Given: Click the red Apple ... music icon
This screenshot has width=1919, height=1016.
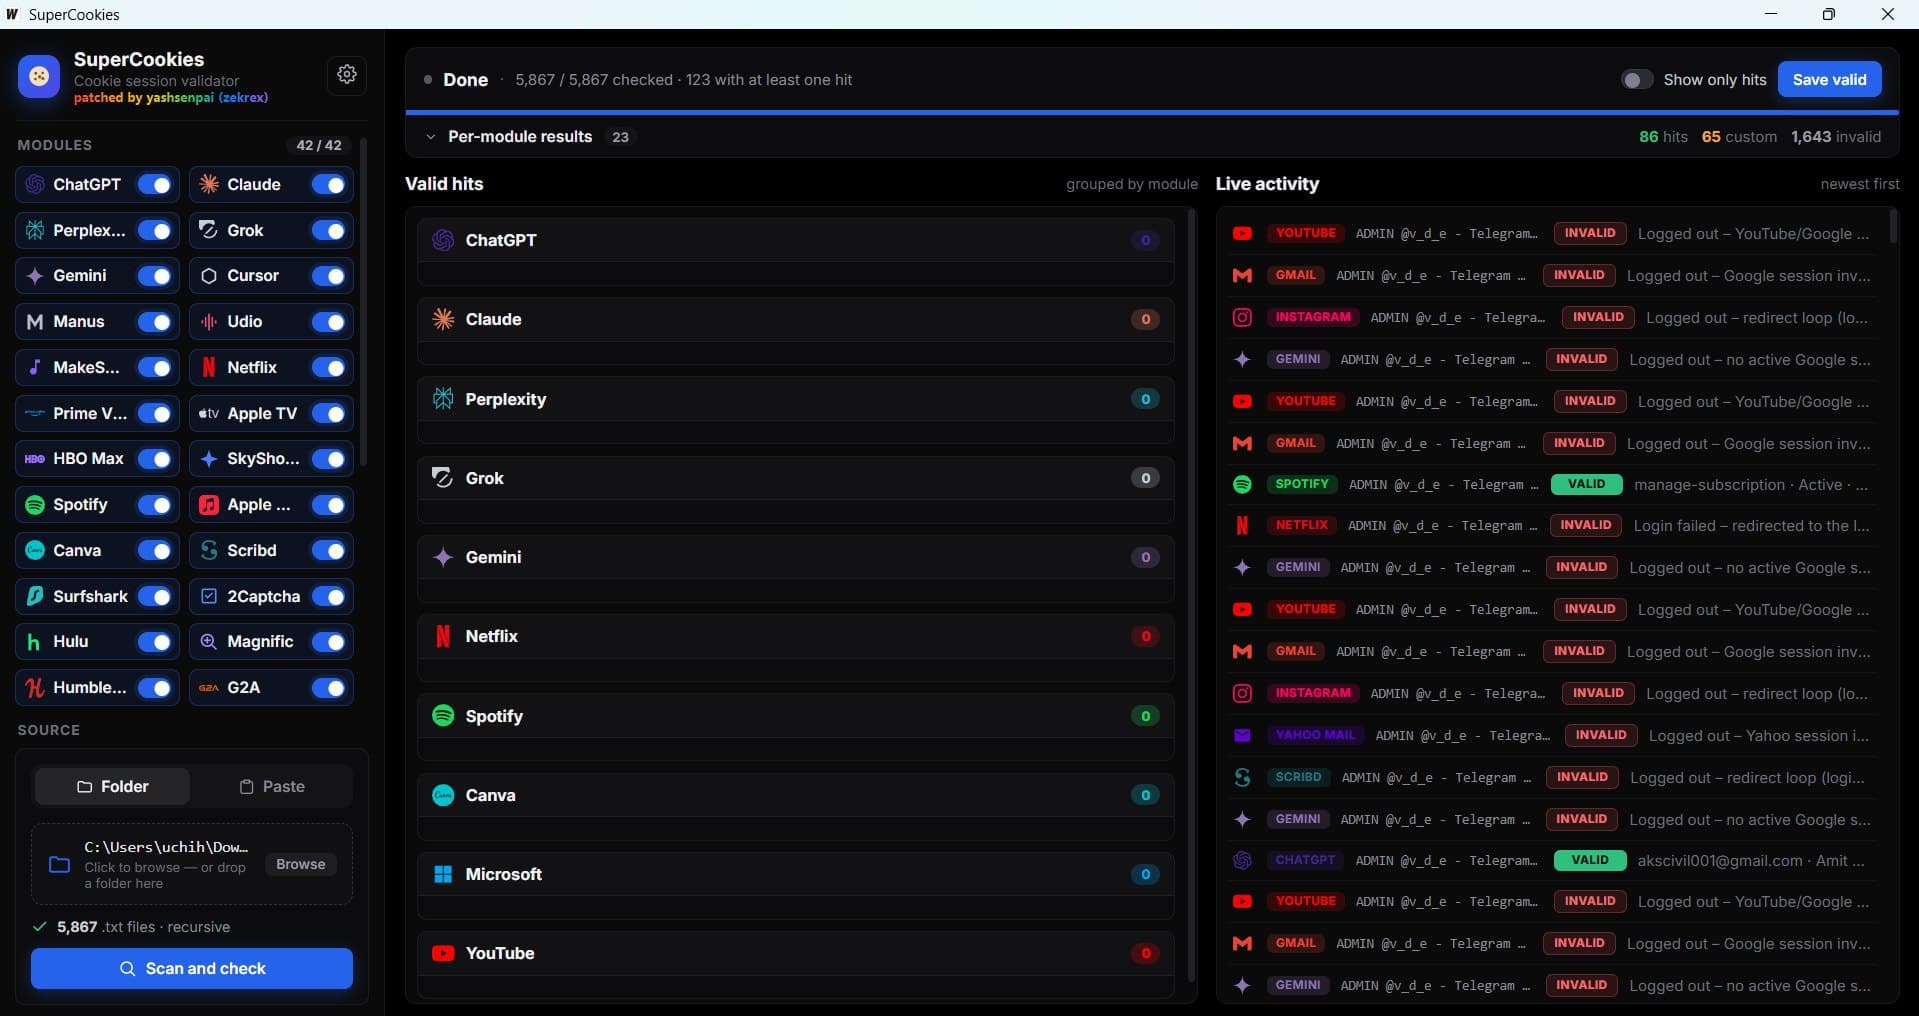Looking at the screenshot, I should pos(209,505).
